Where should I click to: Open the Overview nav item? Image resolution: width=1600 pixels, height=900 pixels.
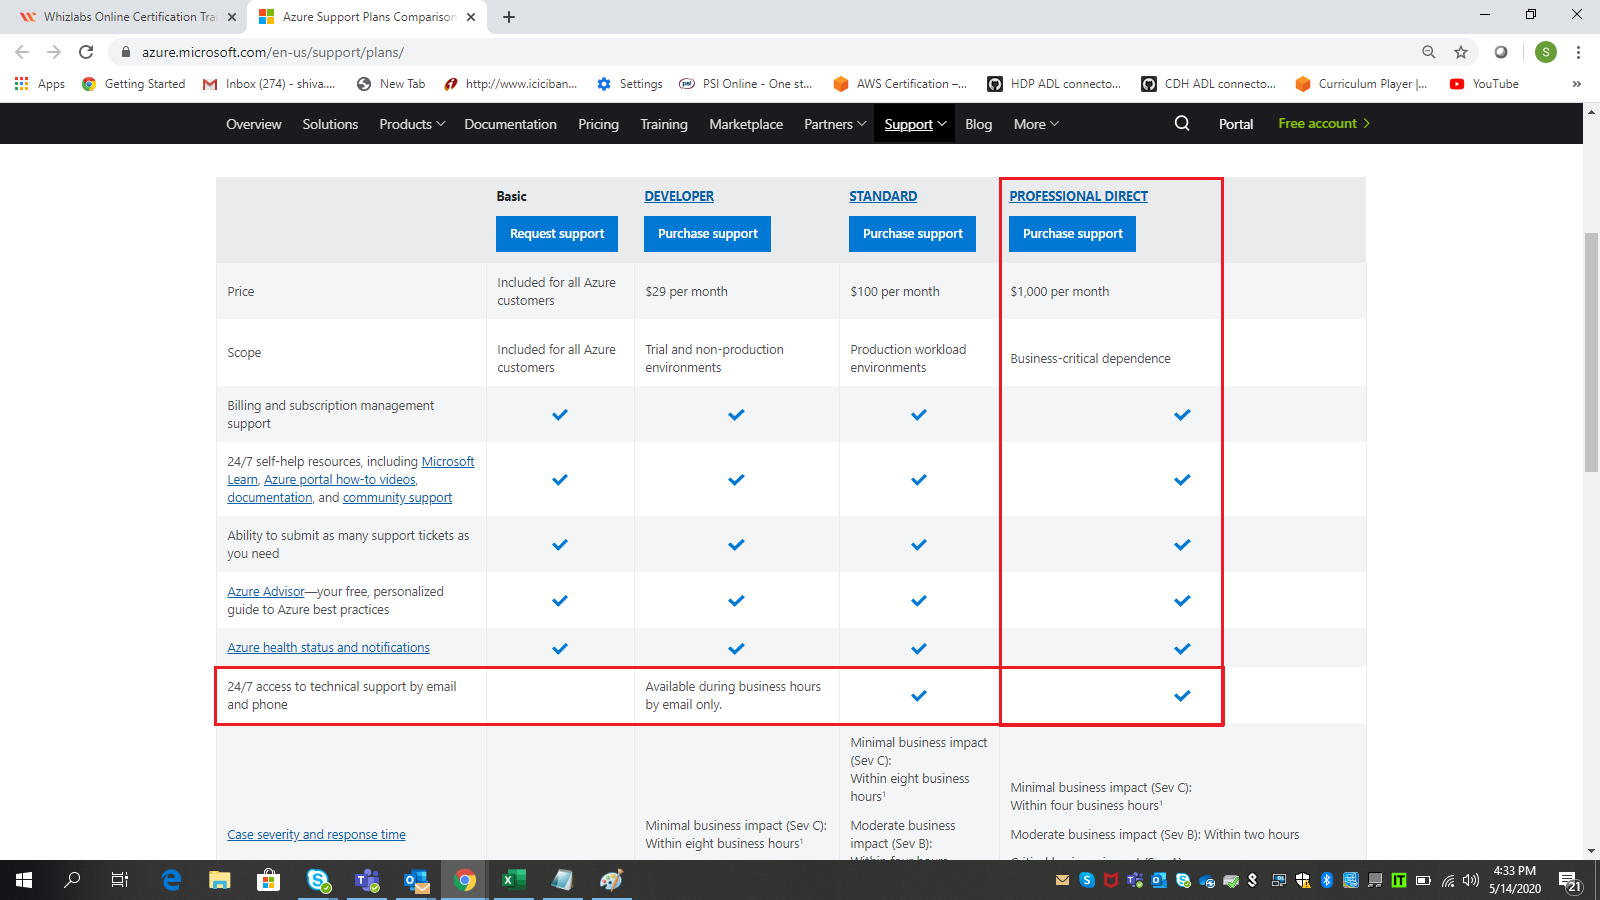coord(254,124)
